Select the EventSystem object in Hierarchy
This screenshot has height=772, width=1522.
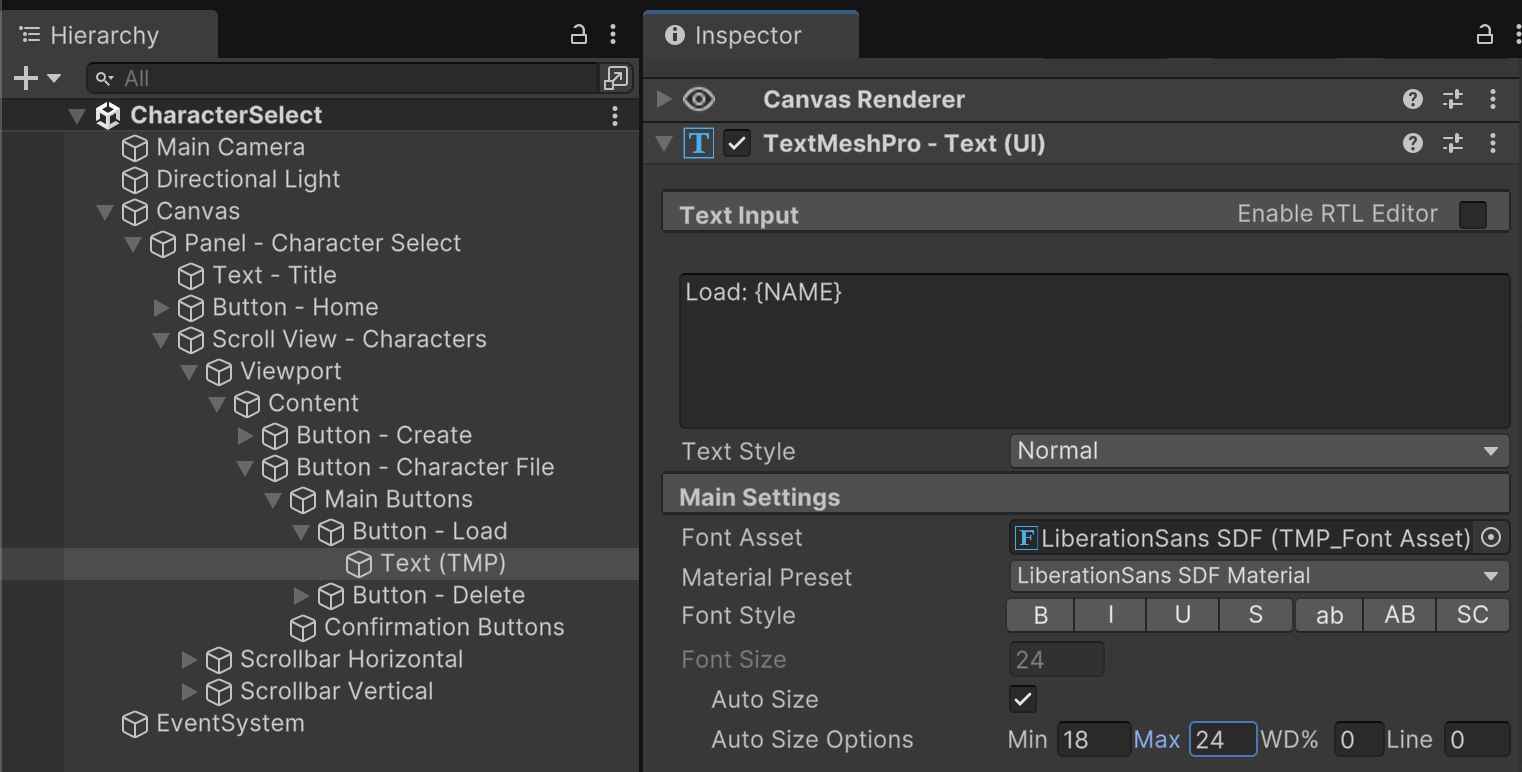click(230, 724)
